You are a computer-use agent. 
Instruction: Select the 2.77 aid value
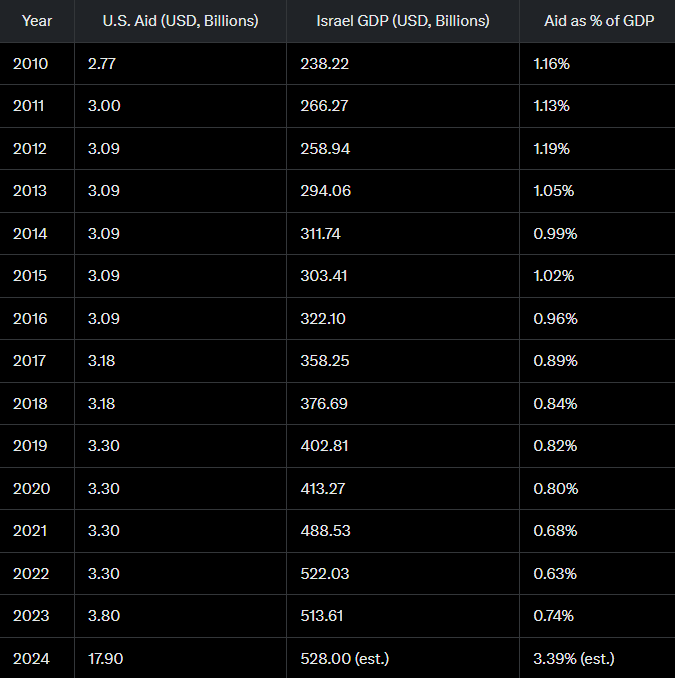pyautogui.click(x=102, y=64)
